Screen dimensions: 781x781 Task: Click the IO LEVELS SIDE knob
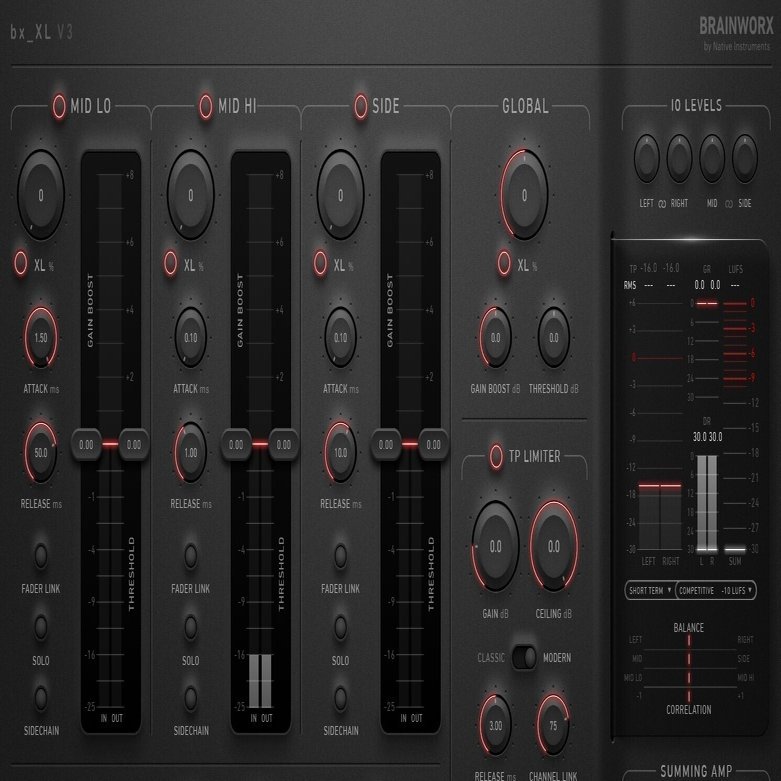coord(745,158)
